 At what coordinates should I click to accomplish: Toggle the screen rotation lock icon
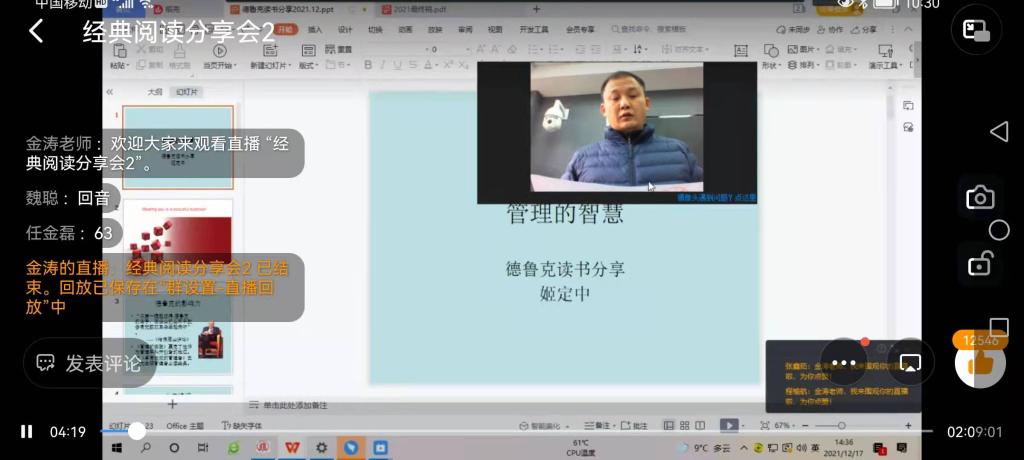point(980,264)
